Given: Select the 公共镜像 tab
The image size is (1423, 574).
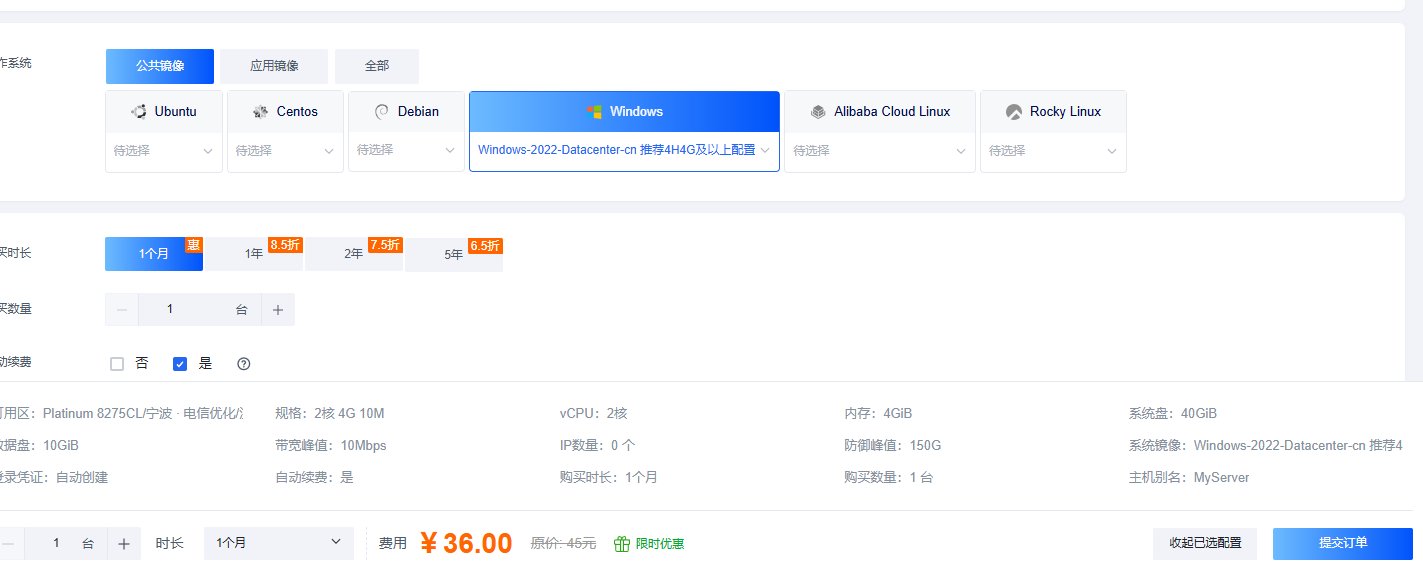Looking at the screenshot, I should [x=160, y=66].
